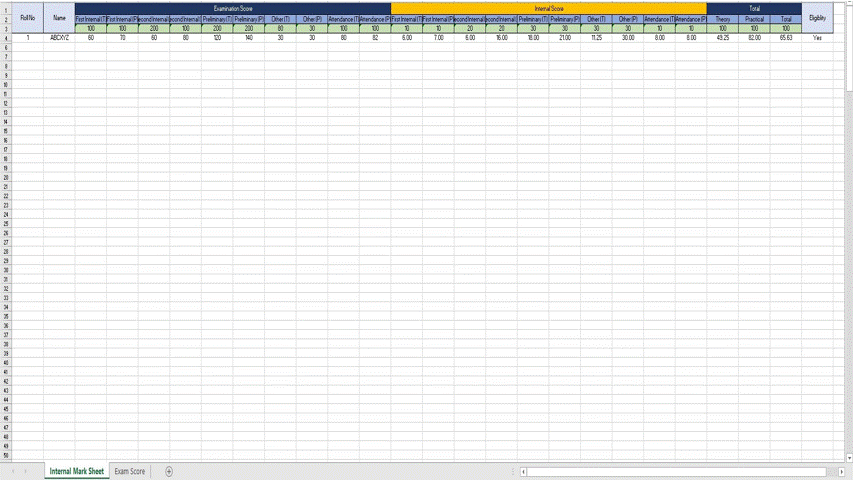Click the Theory subheader cell
Screen dimensions: 853x480
722,19
